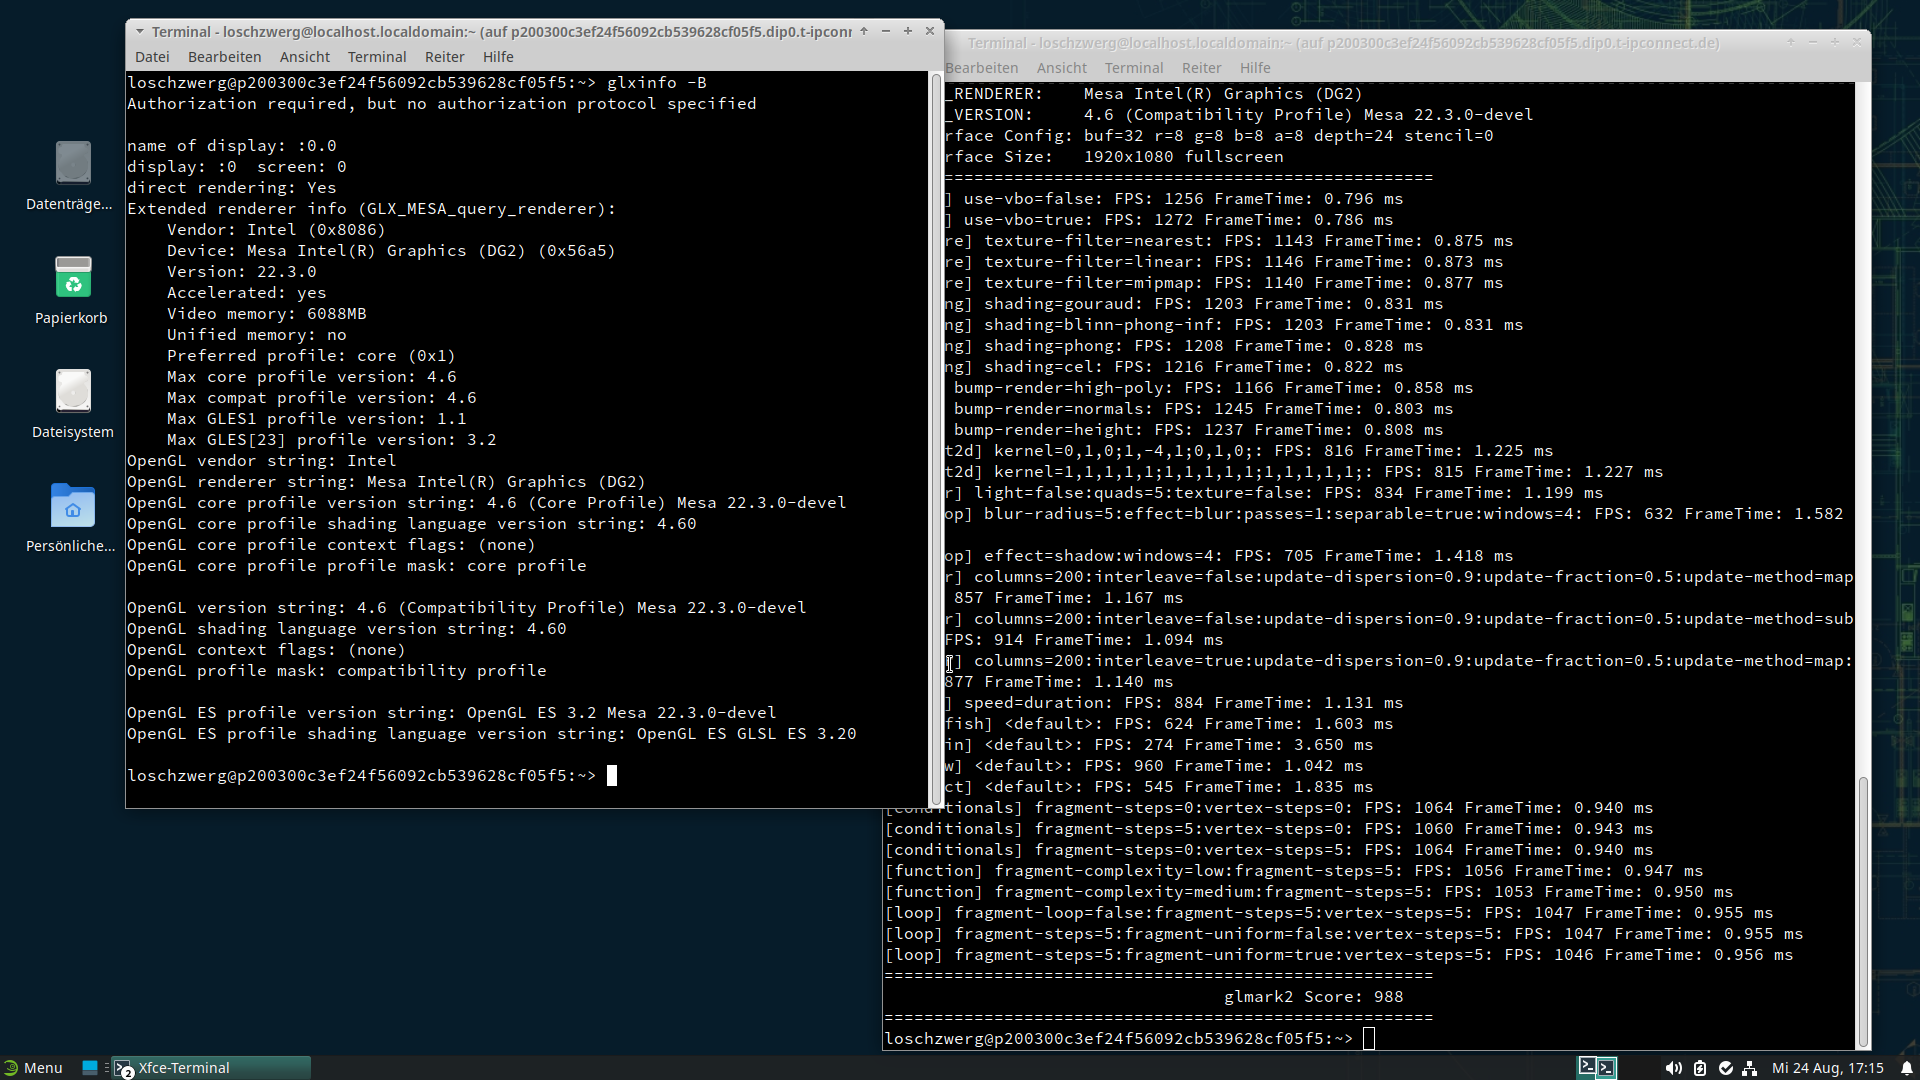Click the battery power manager tray icon
The width and height of the screenshot is (1920, 1080).
[x=1700, y=1068]
